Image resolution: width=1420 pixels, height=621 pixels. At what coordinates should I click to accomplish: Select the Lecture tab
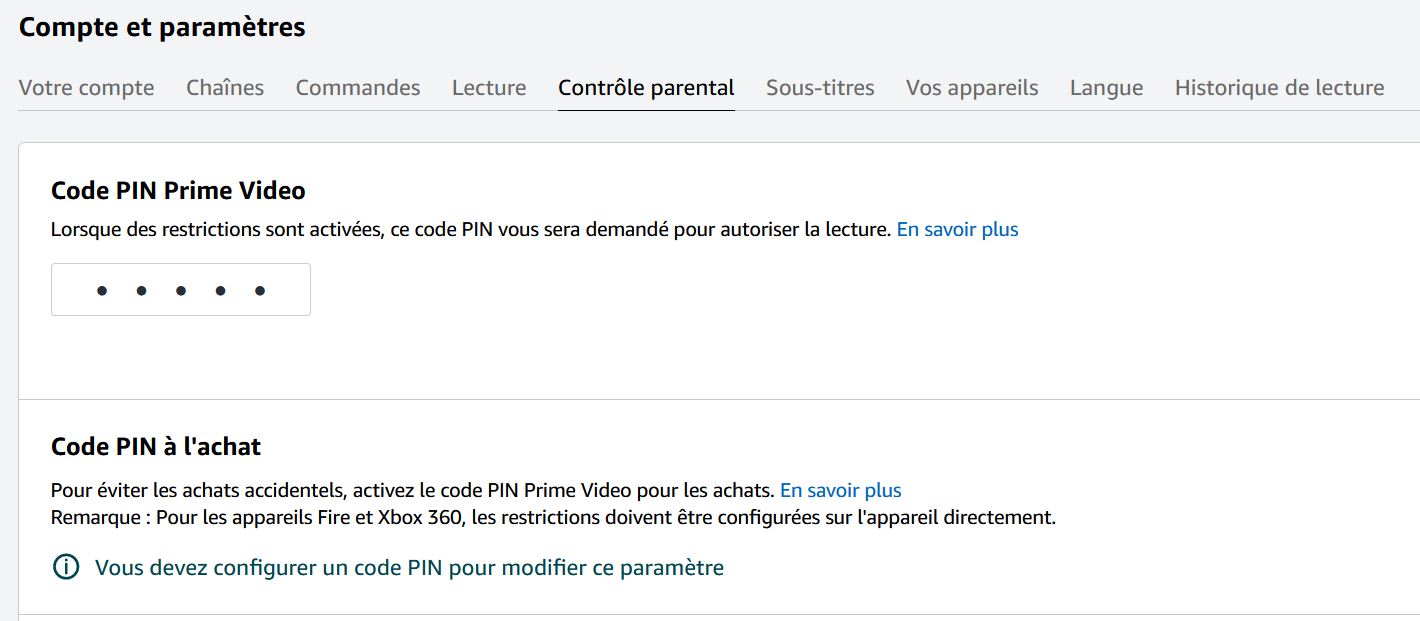point(489,88)
